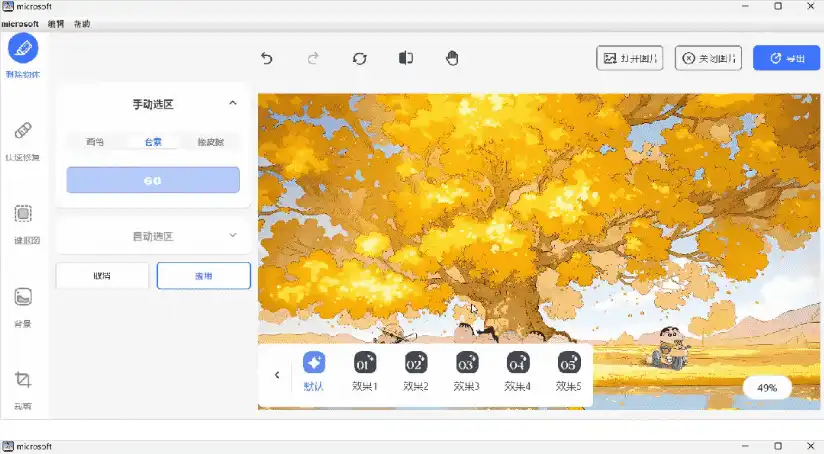Image resolution: width=824 pixels, height=454 pixels.
Task: Switch to the Brush (画笔) tab
Action: (x=95, y=142)
